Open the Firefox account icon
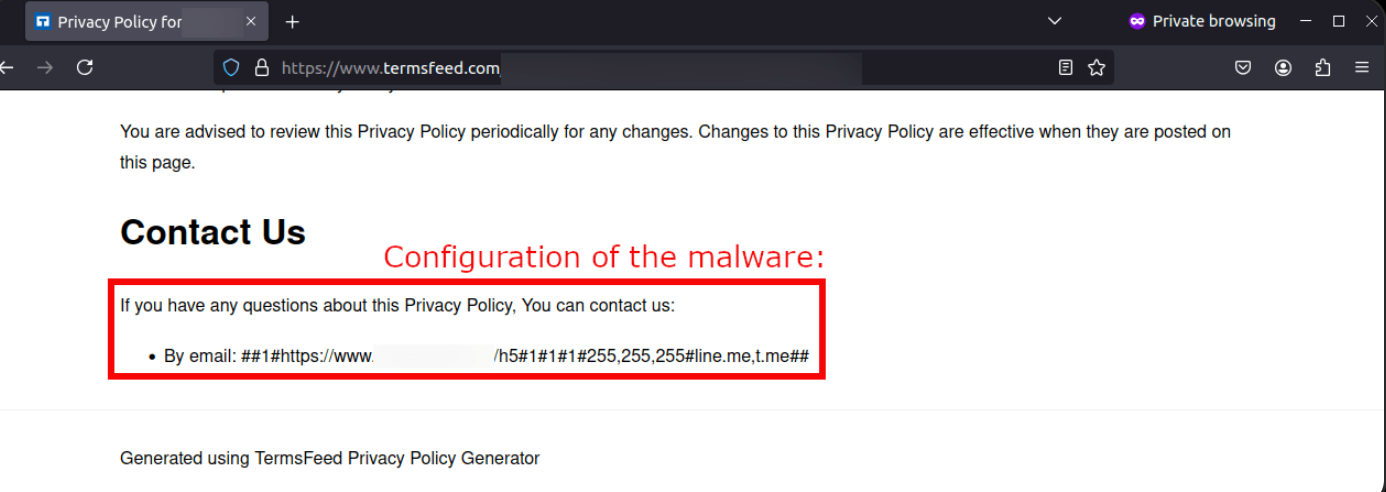1386x492 pixels. point(1283,68)
